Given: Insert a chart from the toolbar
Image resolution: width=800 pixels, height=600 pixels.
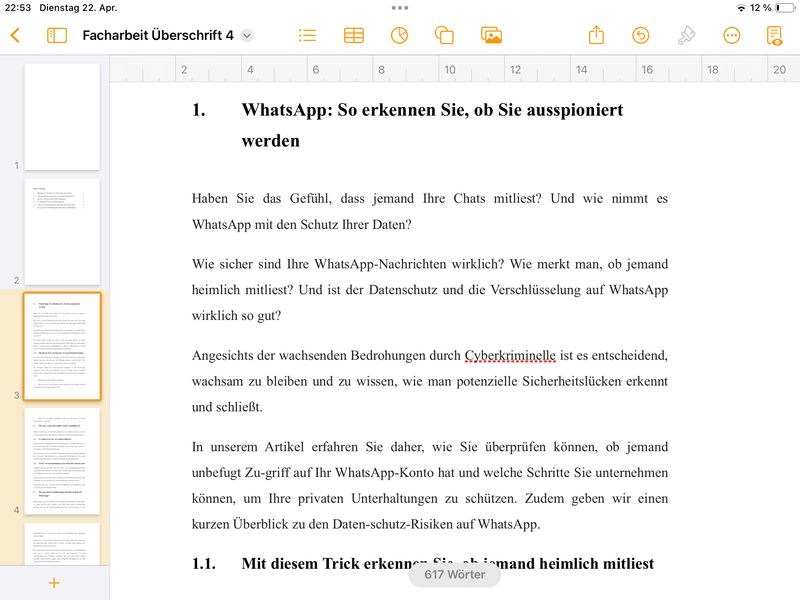Looking at the screenshot, I should click(x=399, y=35).
